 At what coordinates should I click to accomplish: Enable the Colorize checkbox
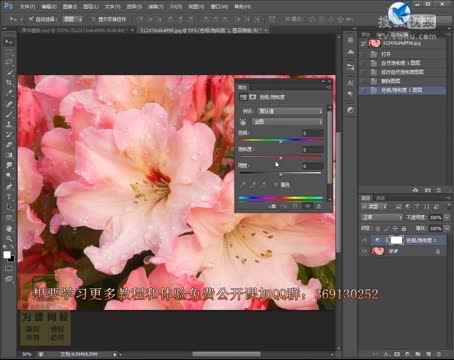click(275, 184)
